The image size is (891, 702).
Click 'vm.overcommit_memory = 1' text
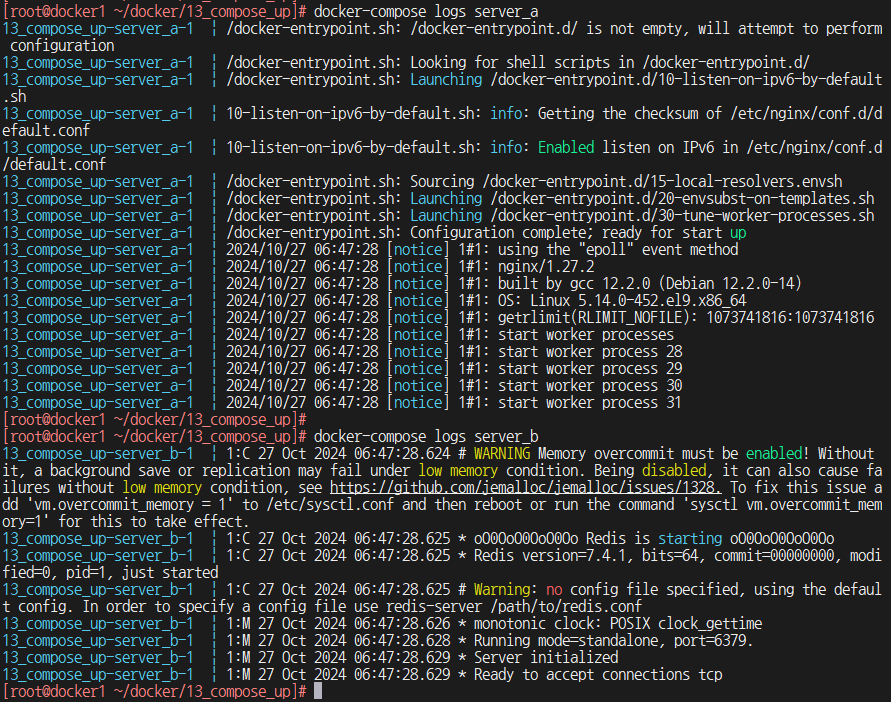coord(130,505)
